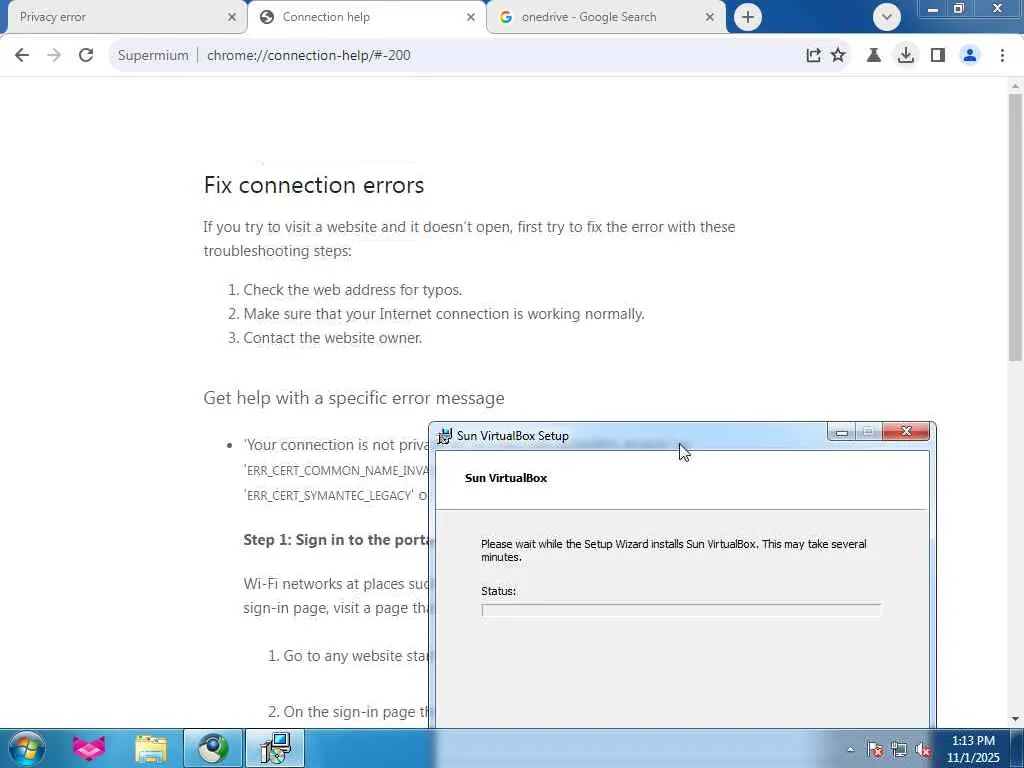This screenshot has height=768, width=1024.
Task: Open the browser downloads icon
Action: pos(905,55)
